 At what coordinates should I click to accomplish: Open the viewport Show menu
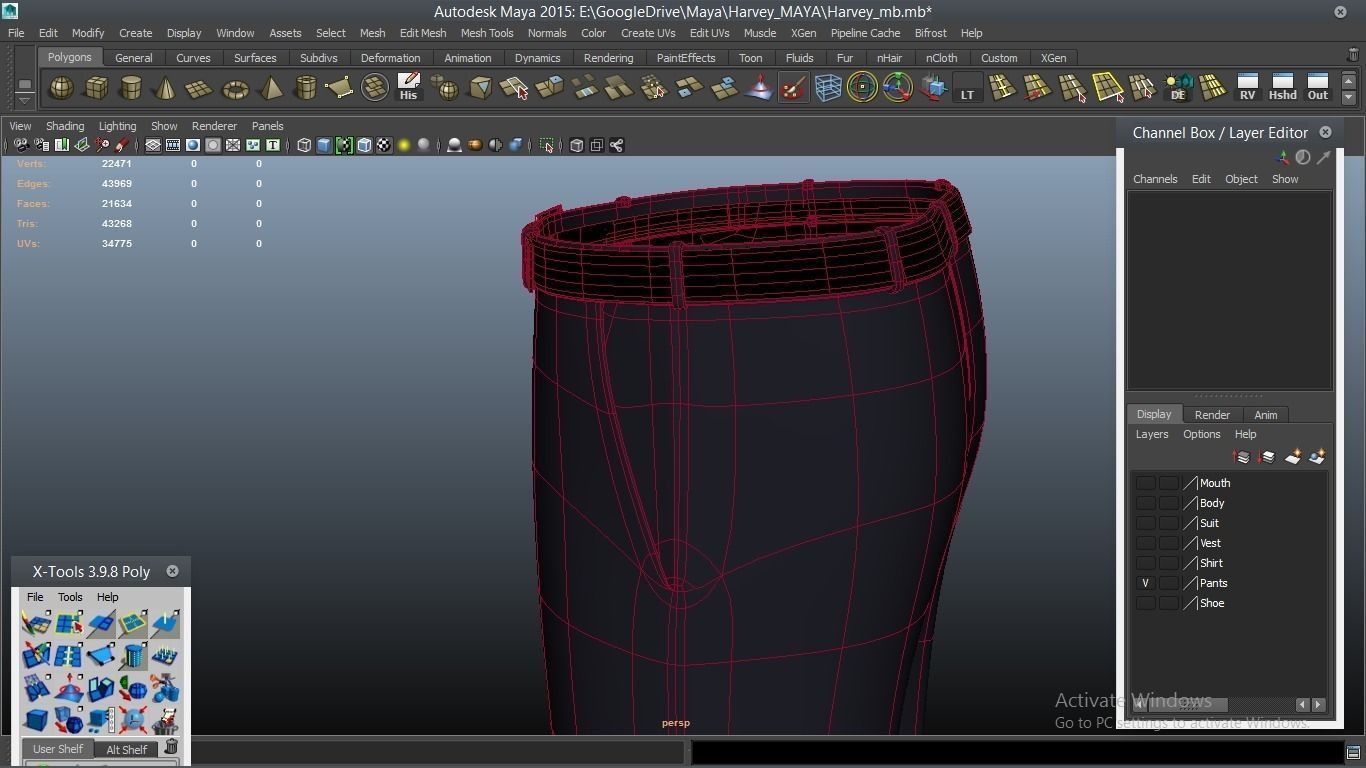[x=164, y=126]
